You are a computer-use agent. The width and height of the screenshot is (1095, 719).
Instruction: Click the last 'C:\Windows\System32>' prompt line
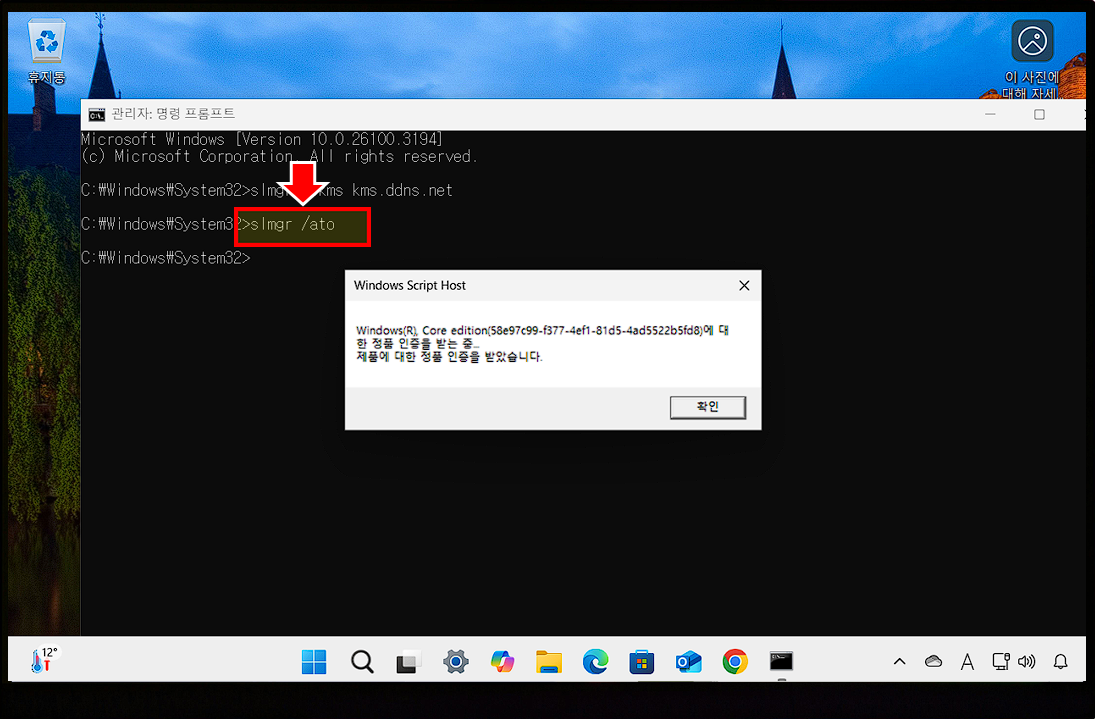[x=166, y=258]
